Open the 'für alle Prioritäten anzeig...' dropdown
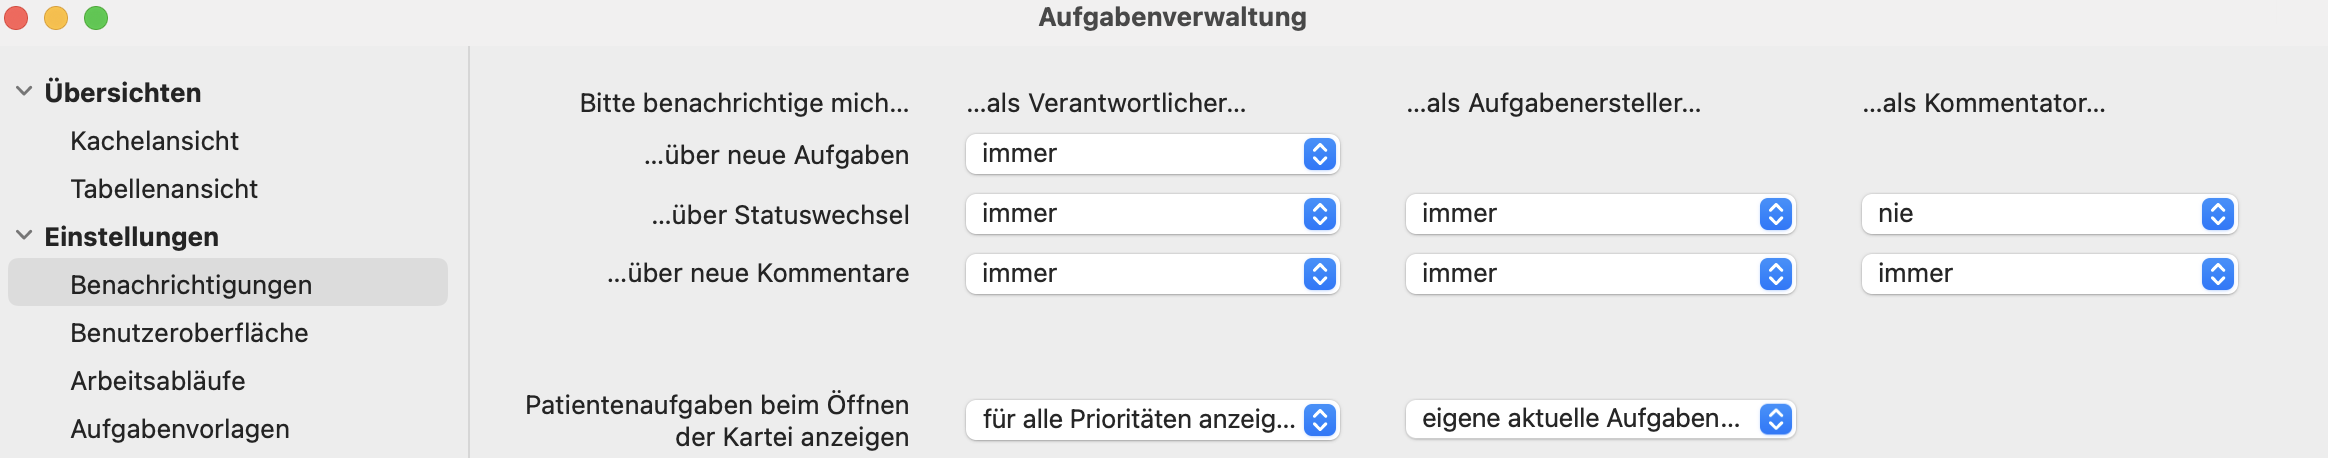 [x=1152, y=420]
